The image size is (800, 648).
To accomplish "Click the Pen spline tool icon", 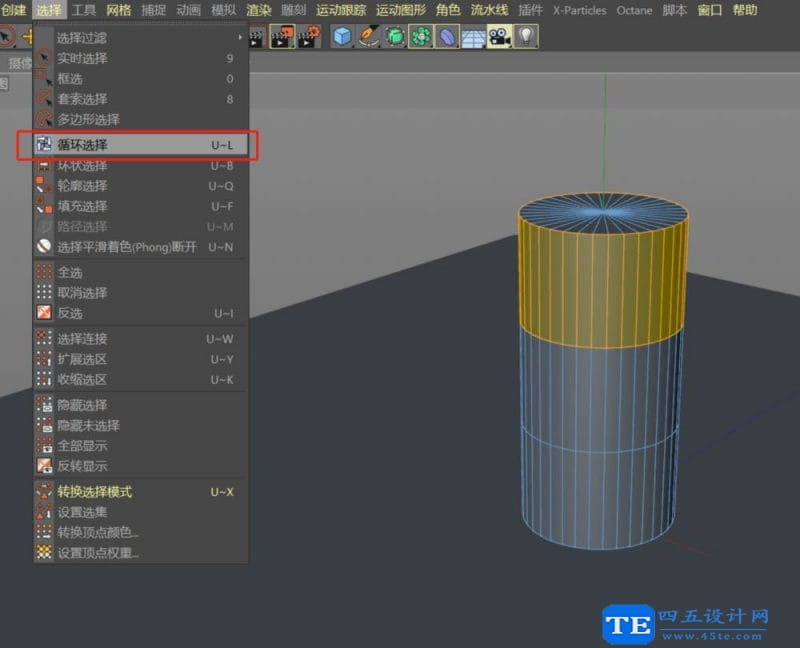I will [x=368, y=35].
